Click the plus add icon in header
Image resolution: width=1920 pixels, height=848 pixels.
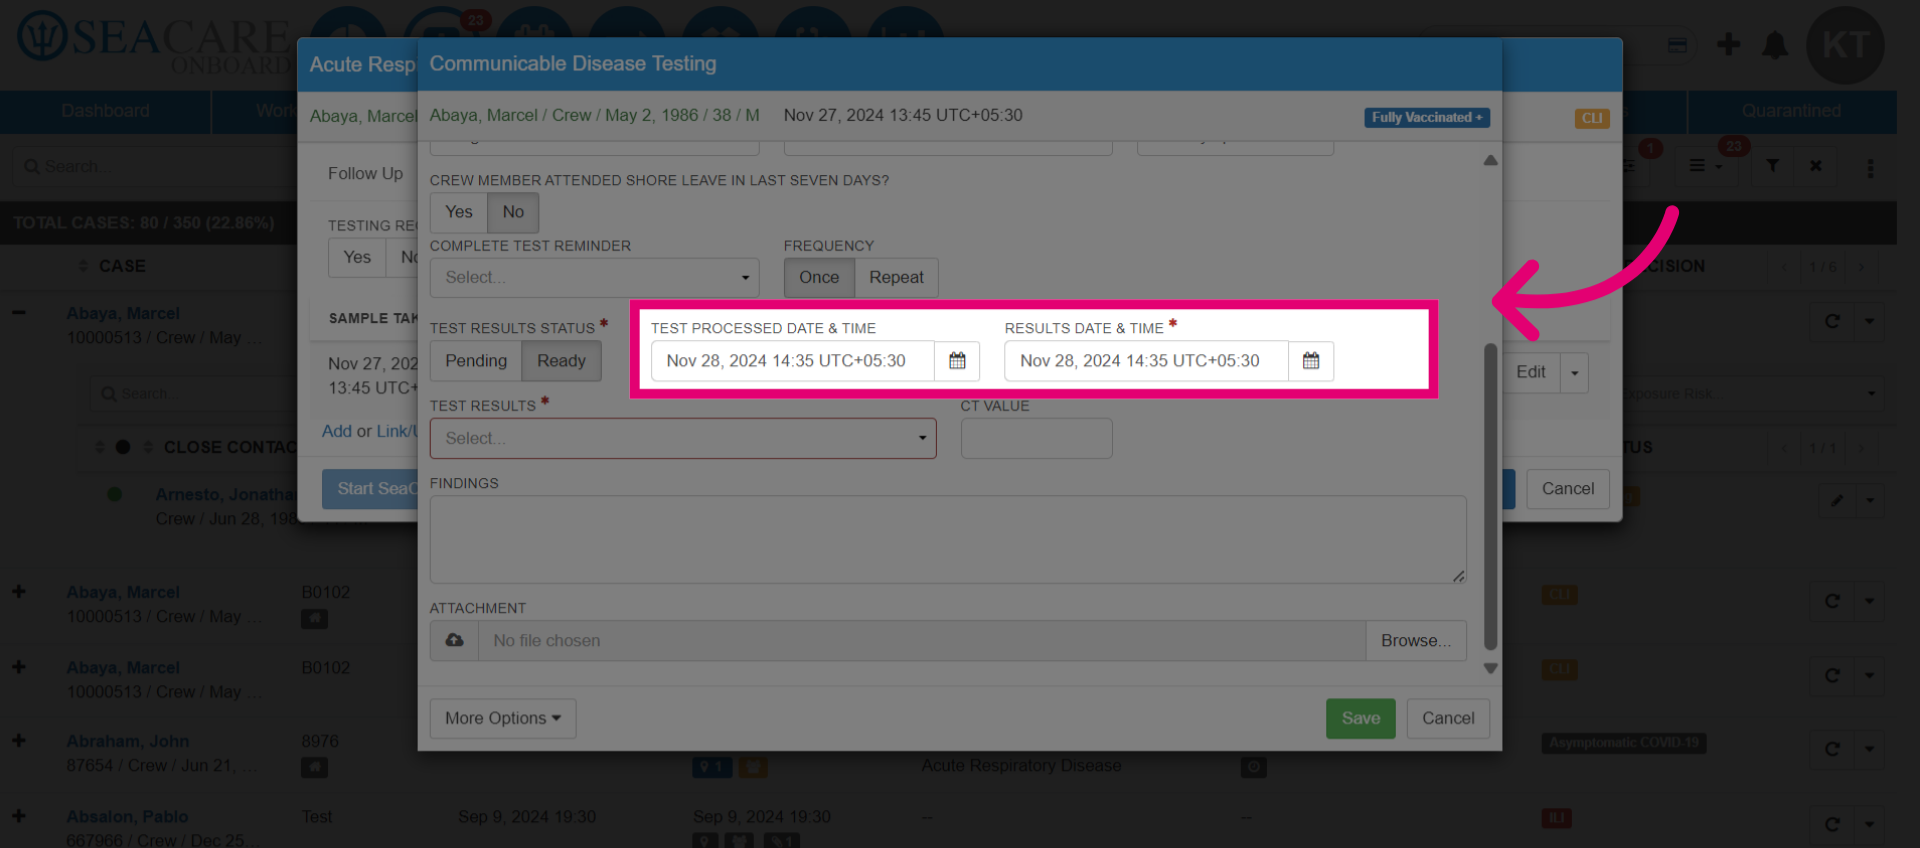click(1728, 44)
